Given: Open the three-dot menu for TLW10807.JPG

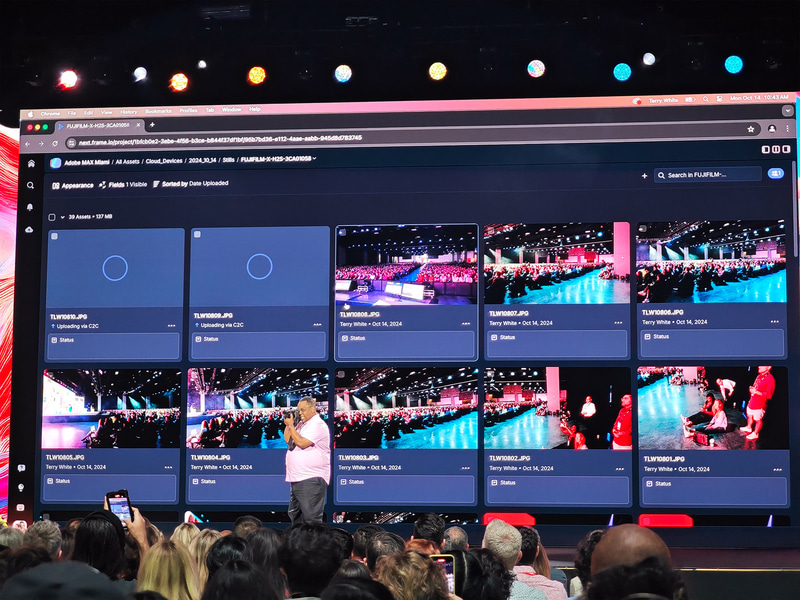Looking at the screenshot, I should [618, 322].
